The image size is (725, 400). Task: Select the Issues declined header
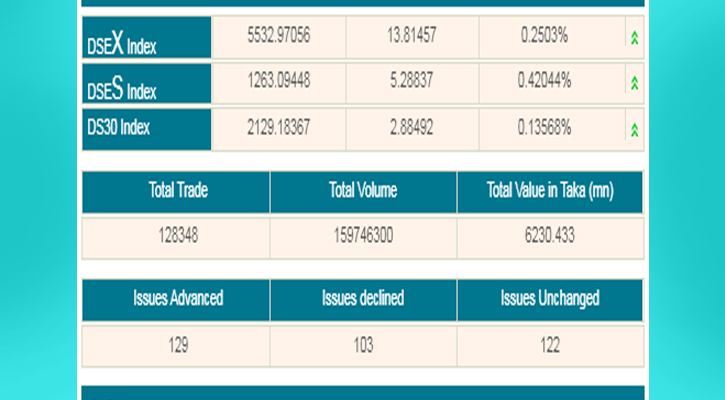pyautogui.click(x=363, y=298)
